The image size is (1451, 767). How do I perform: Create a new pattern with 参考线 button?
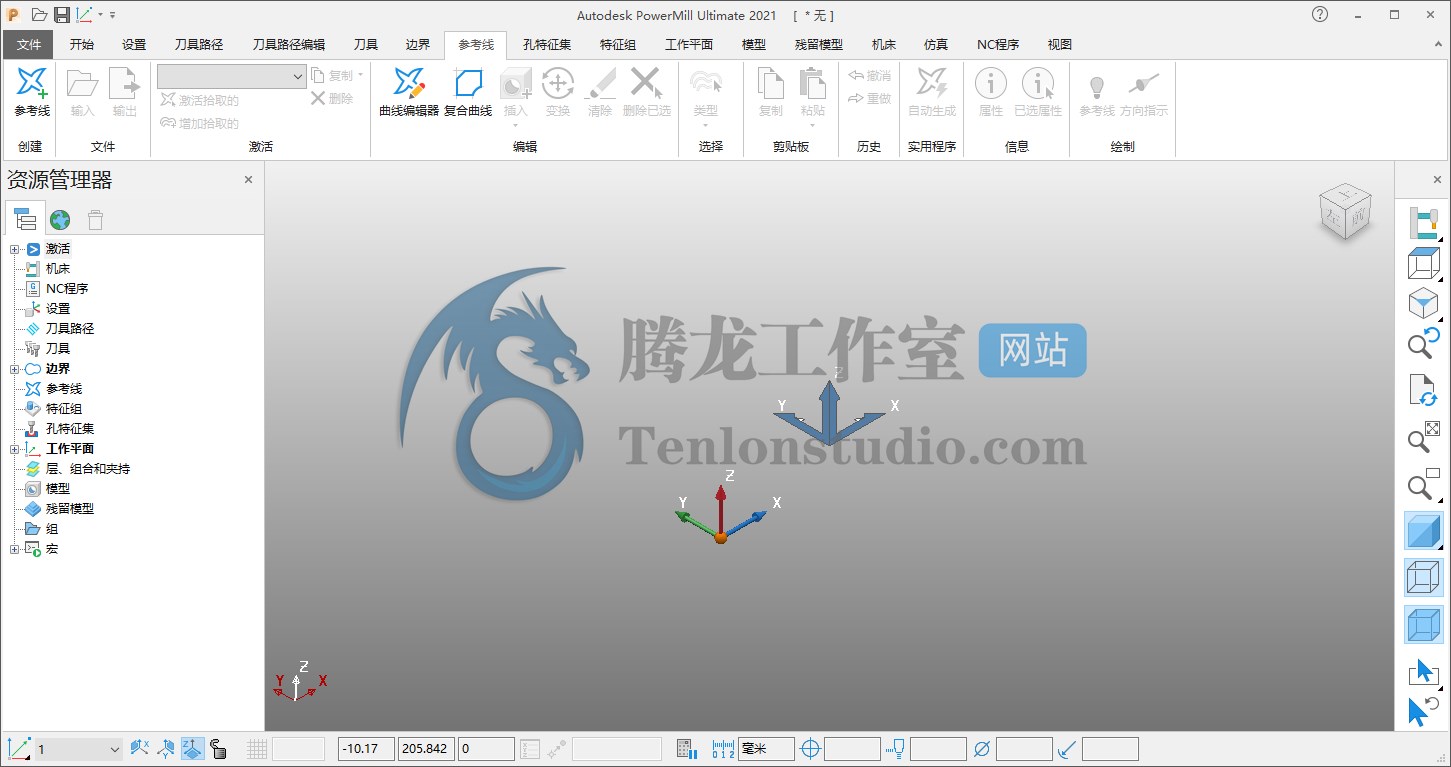(x=32, y=92)
